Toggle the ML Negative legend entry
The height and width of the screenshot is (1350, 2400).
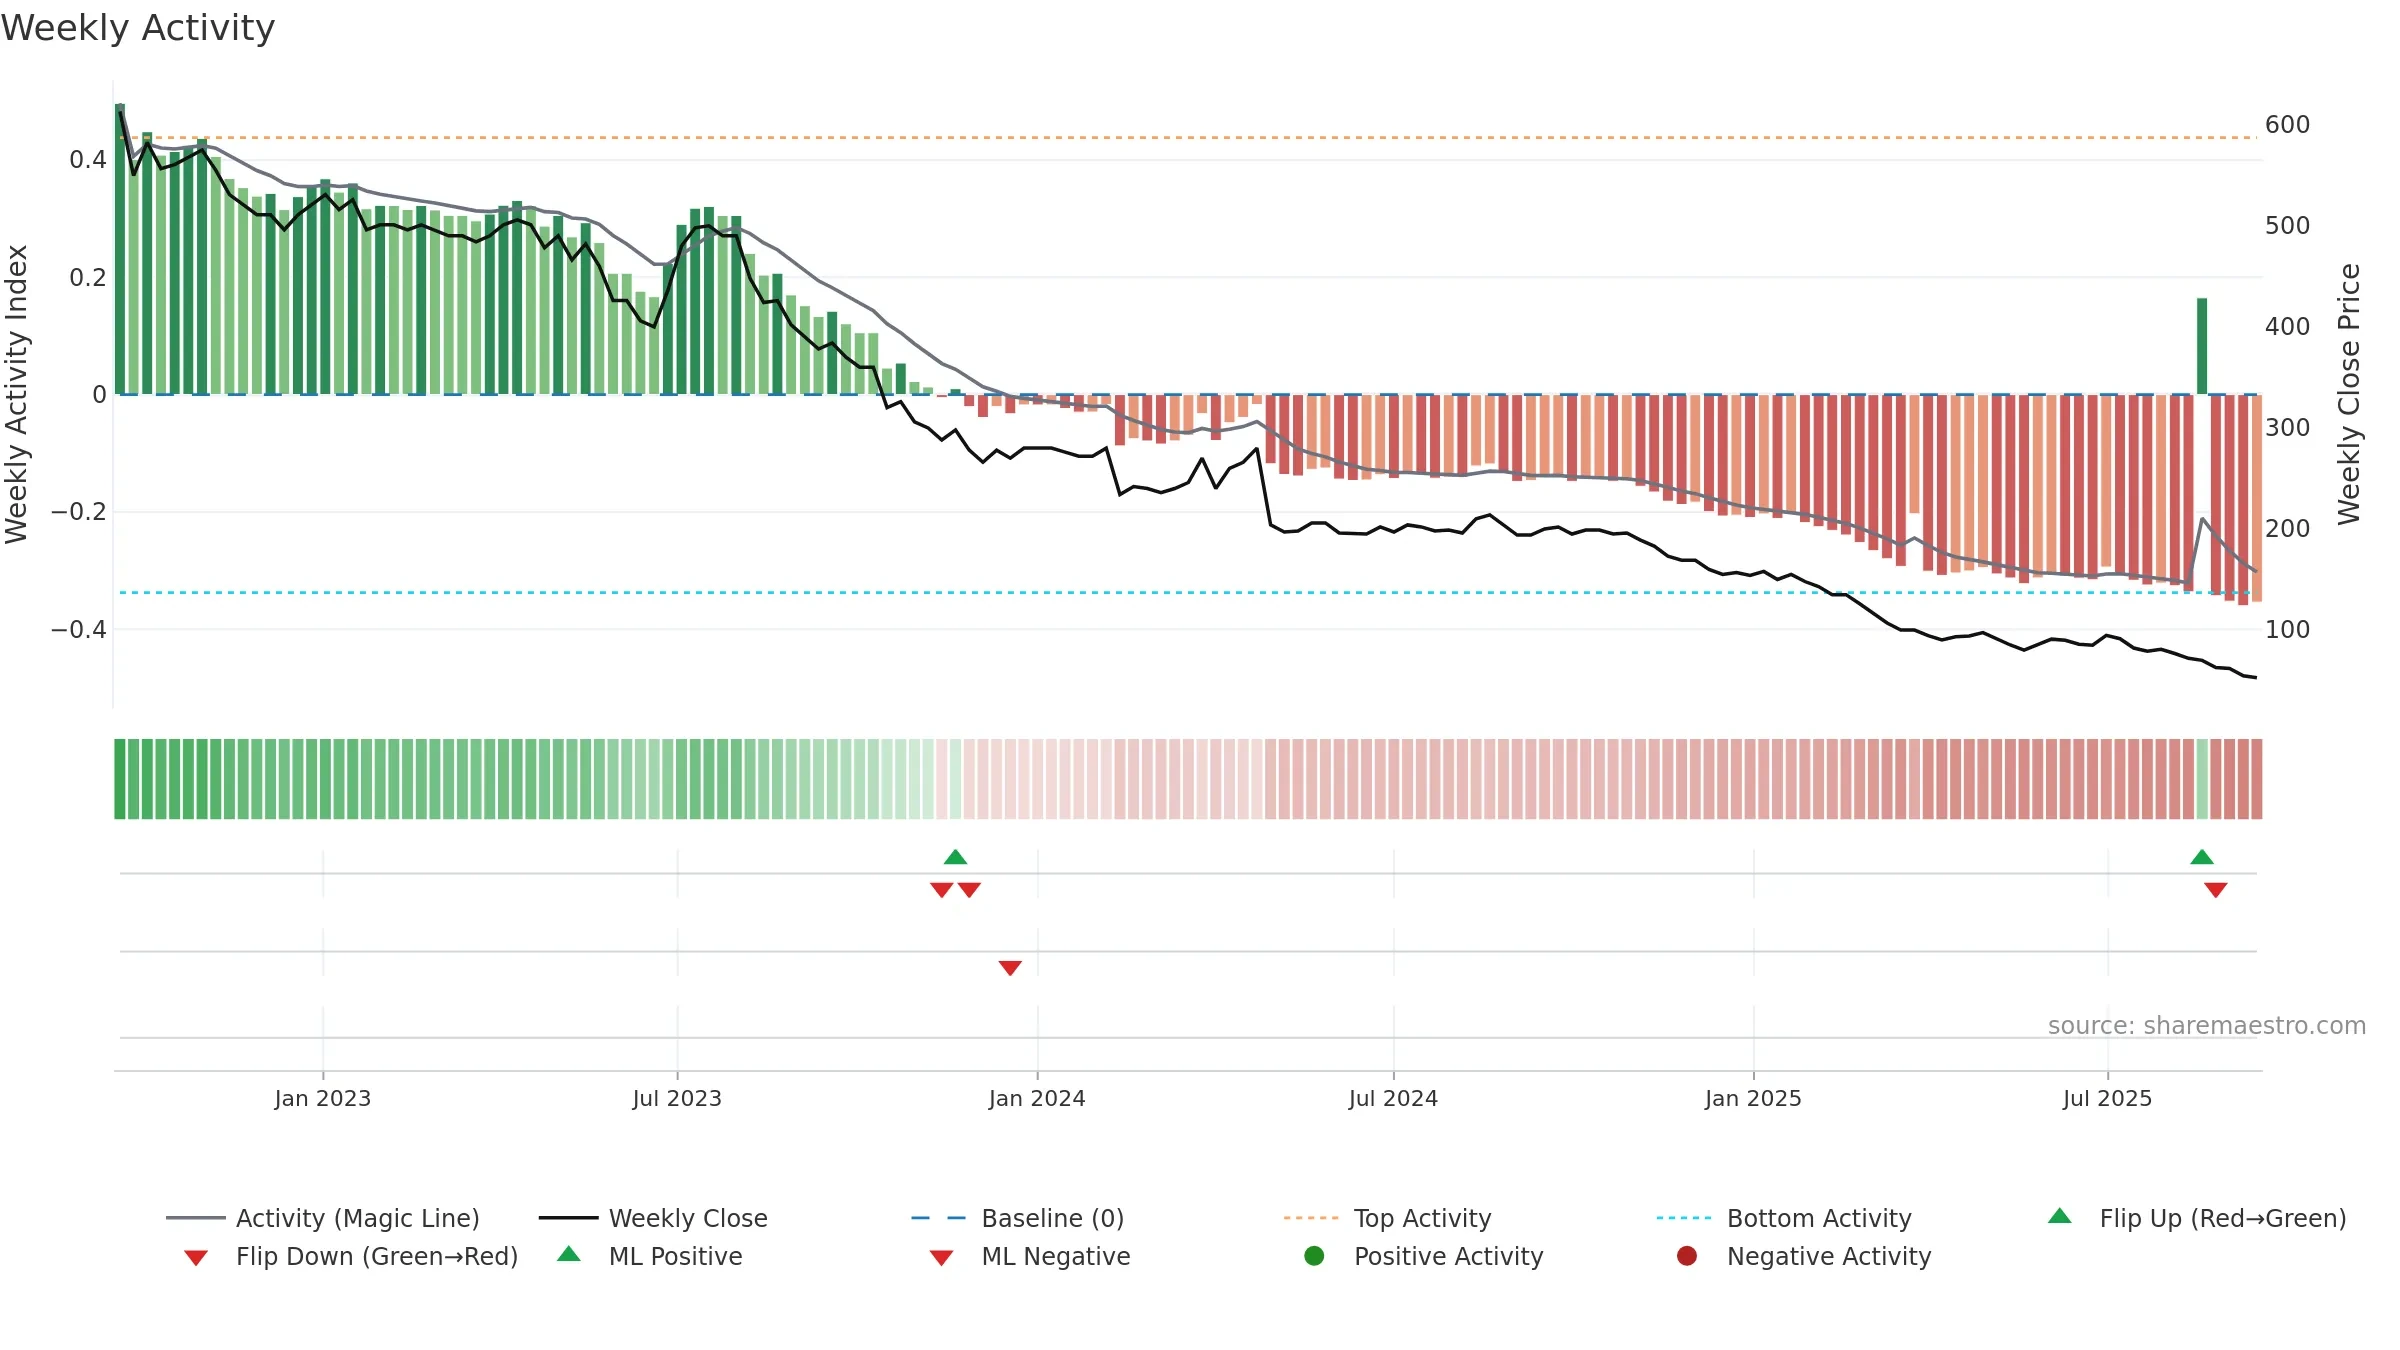[x=1030, y=1256]
